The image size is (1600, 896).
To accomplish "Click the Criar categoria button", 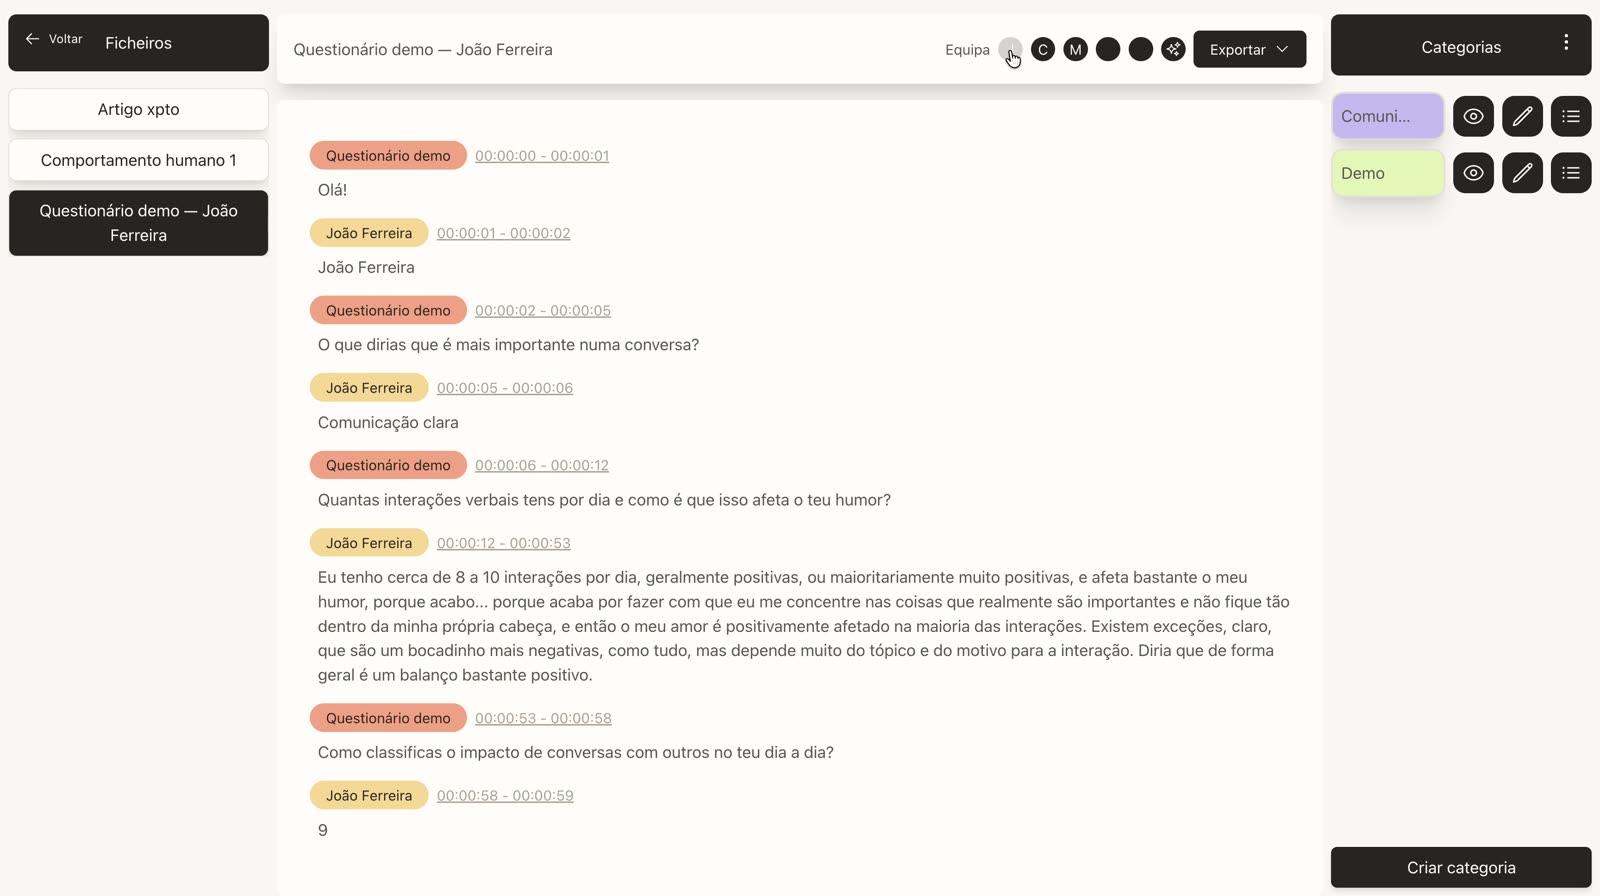I will (1461, 868).
